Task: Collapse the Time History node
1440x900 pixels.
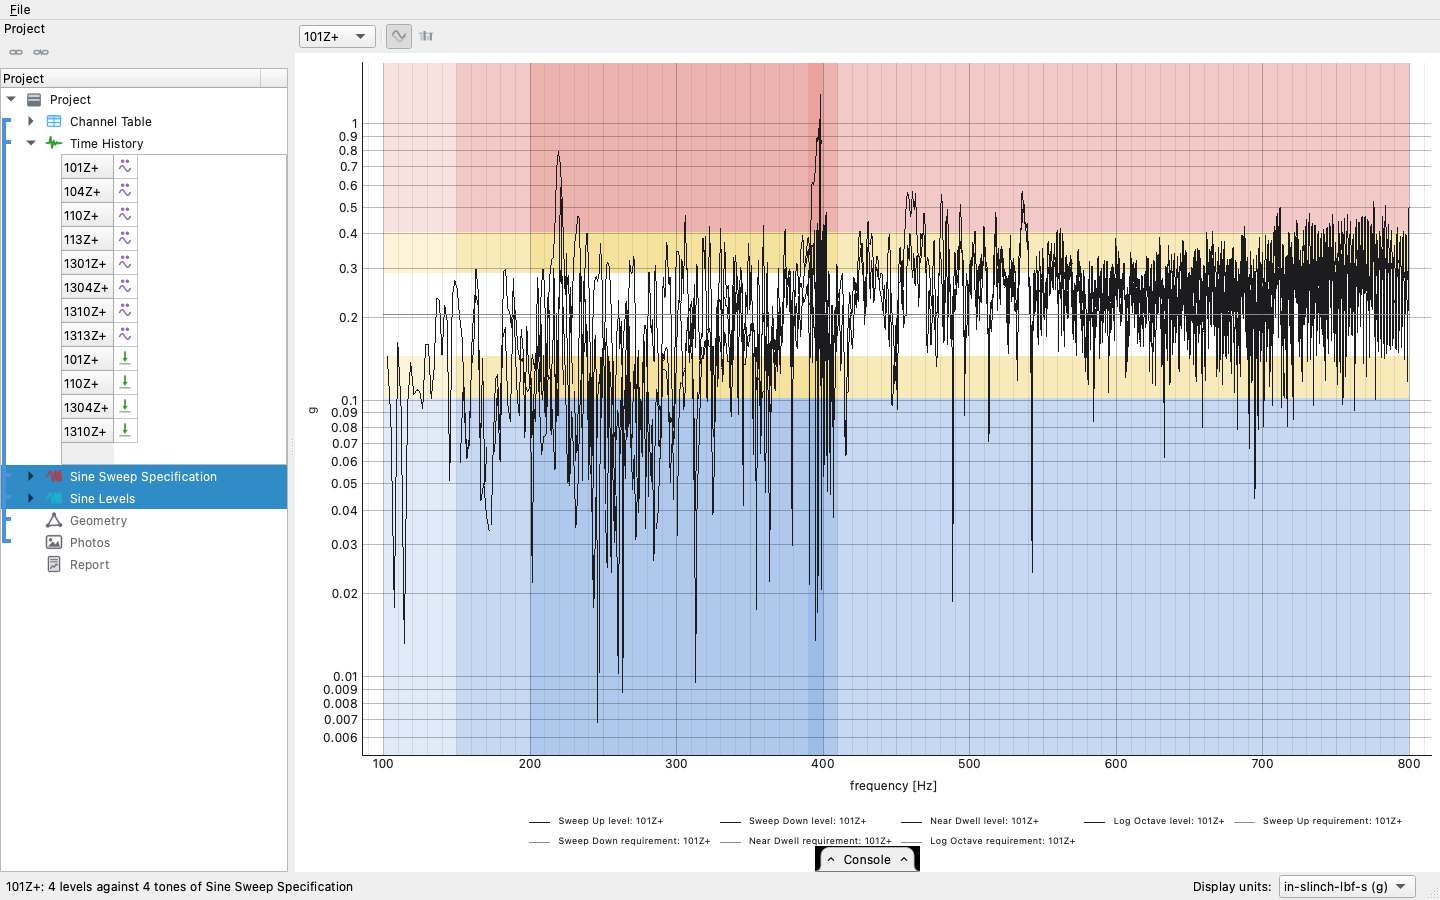Action: (31, 144)
